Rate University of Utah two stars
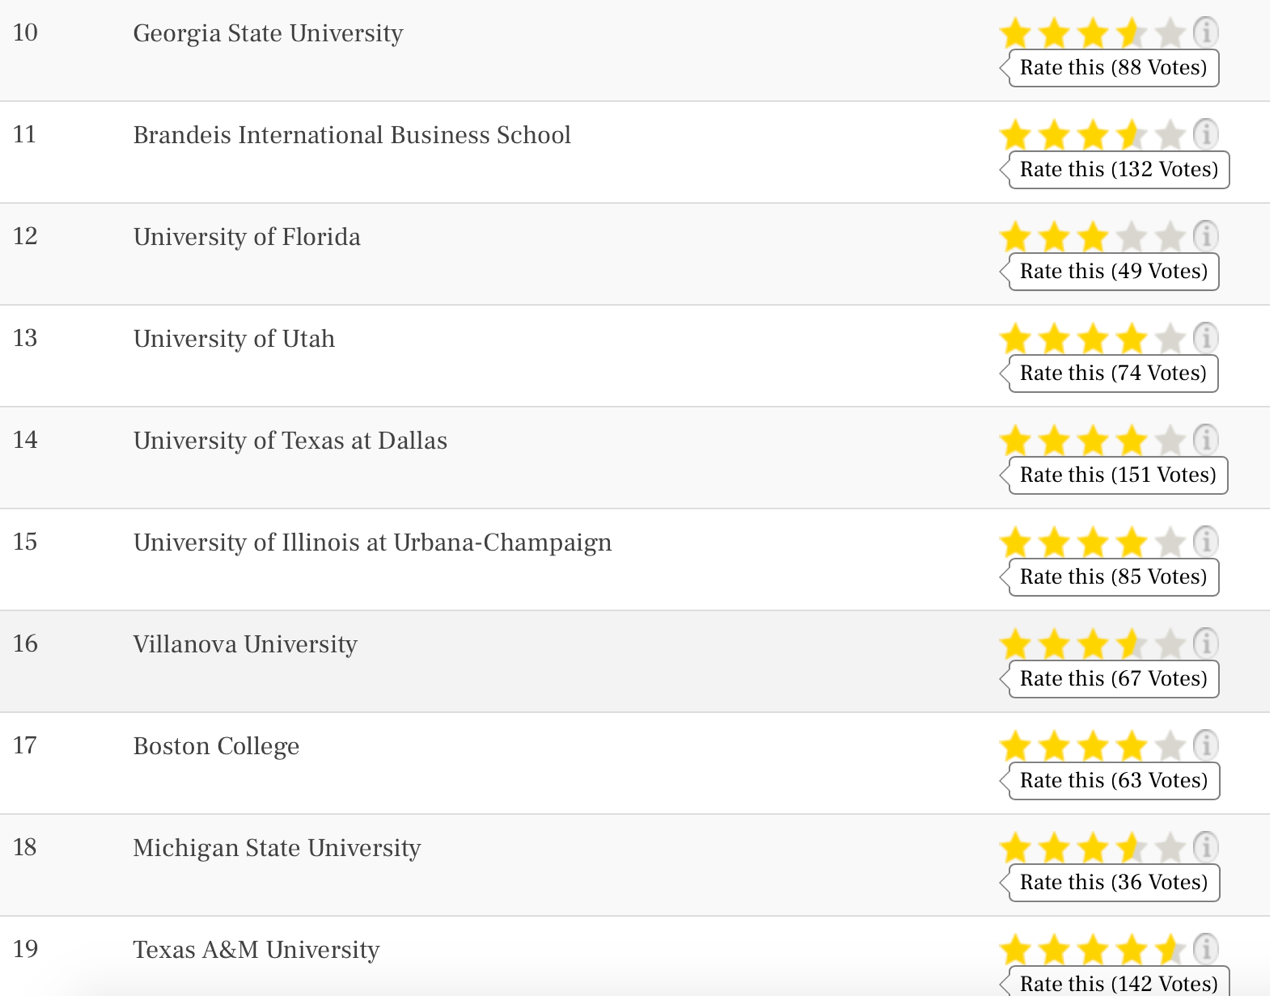Screen dimensions: 1270x996 pyautogui.click(x=1054, y=339)
